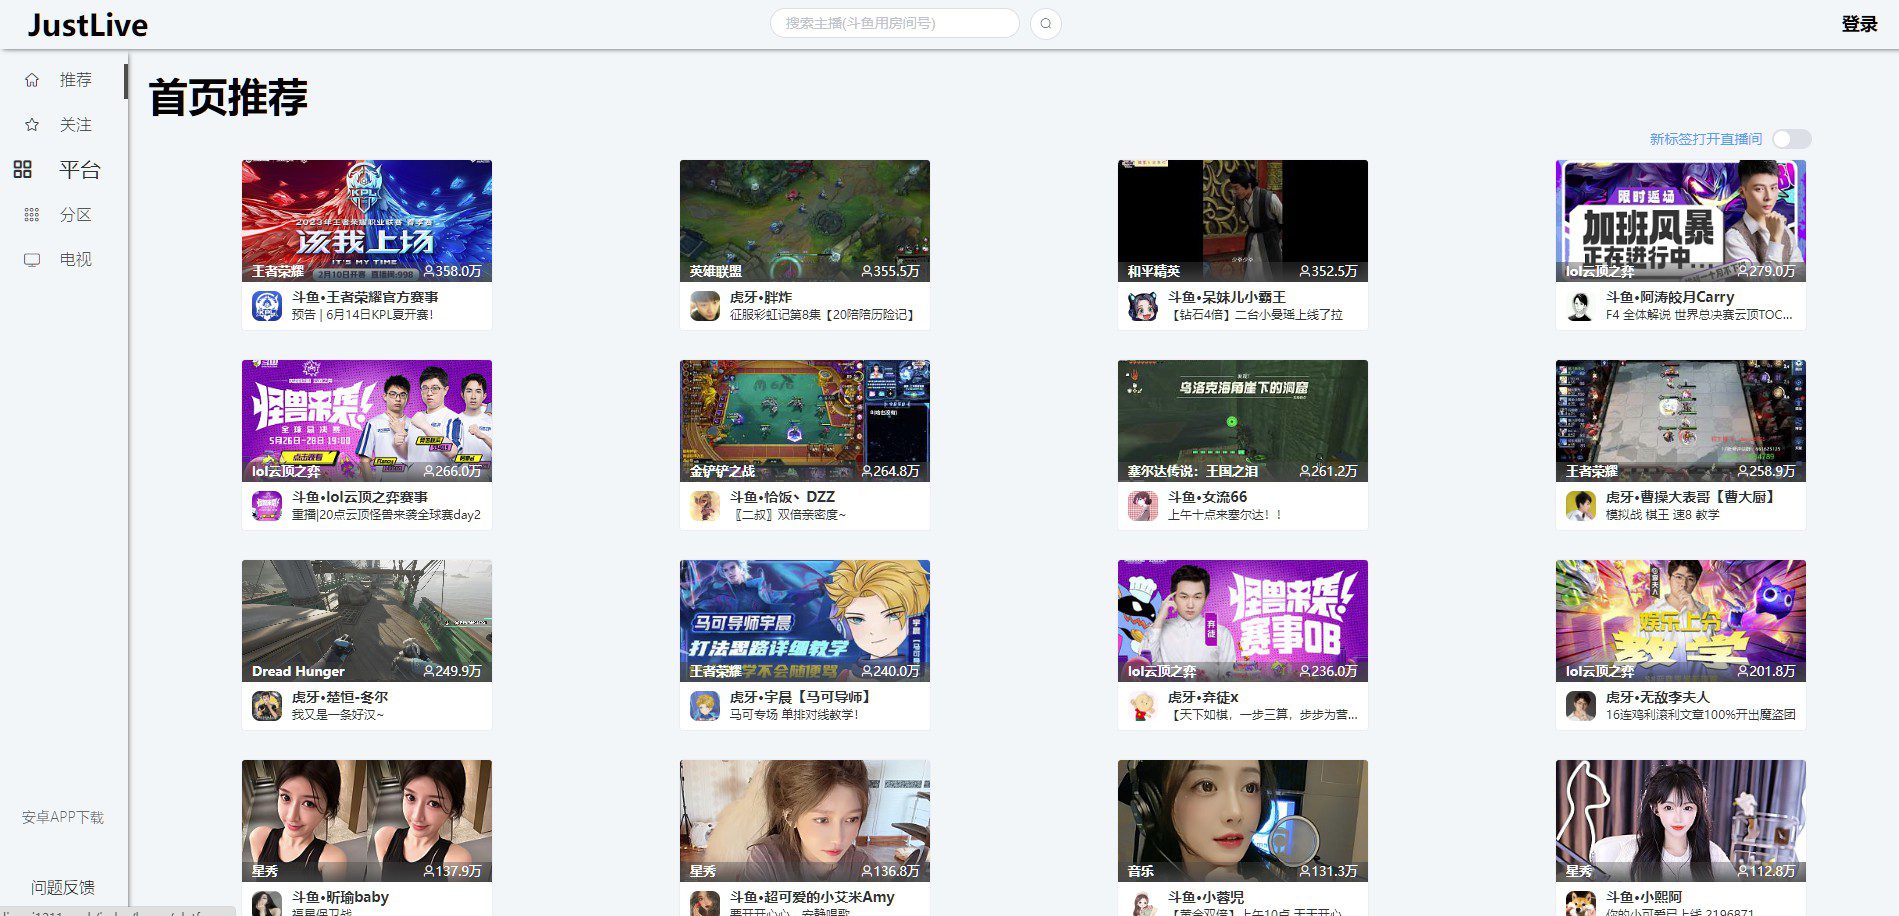1899x916 pixels.
Task: Click the search magnifier icon
Action: (1045, 23)
